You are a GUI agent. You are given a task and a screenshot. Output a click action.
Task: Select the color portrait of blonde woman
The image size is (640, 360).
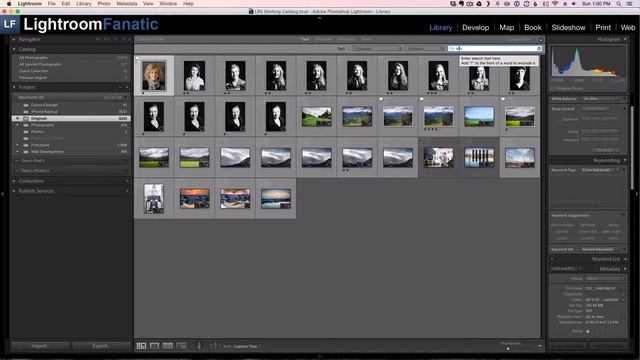154,76
